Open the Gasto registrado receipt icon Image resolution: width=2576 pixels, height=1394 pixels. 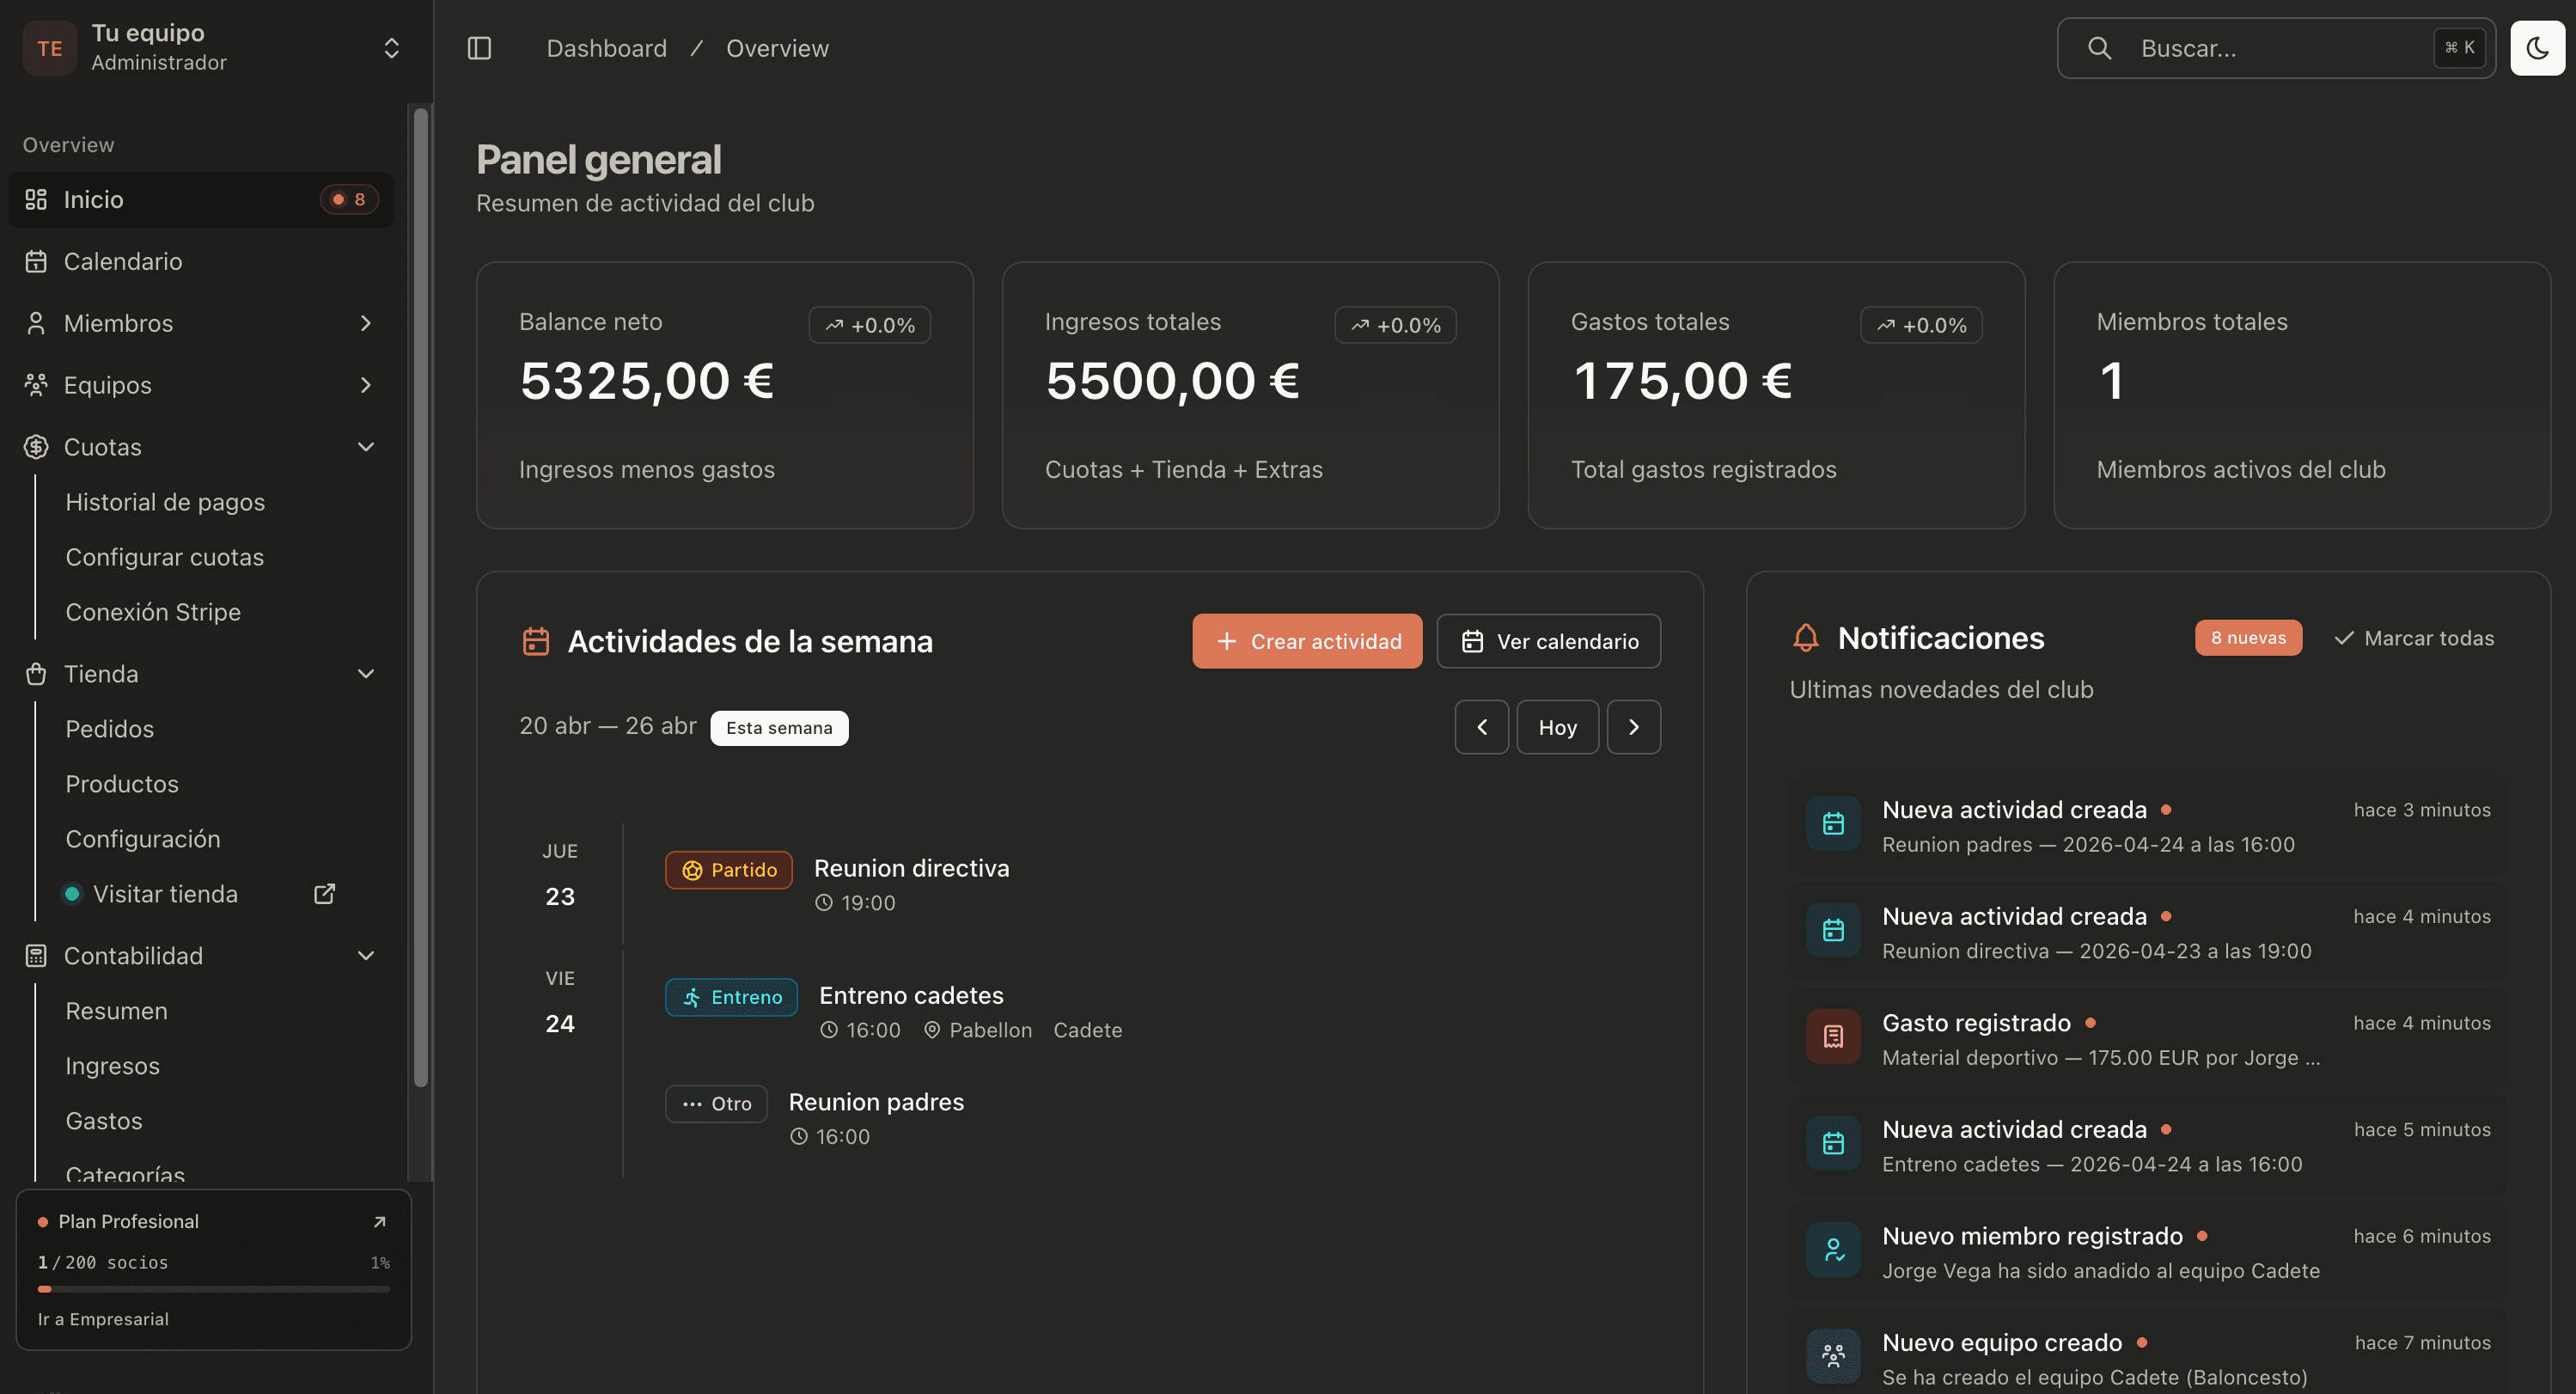(1833, 1037)
